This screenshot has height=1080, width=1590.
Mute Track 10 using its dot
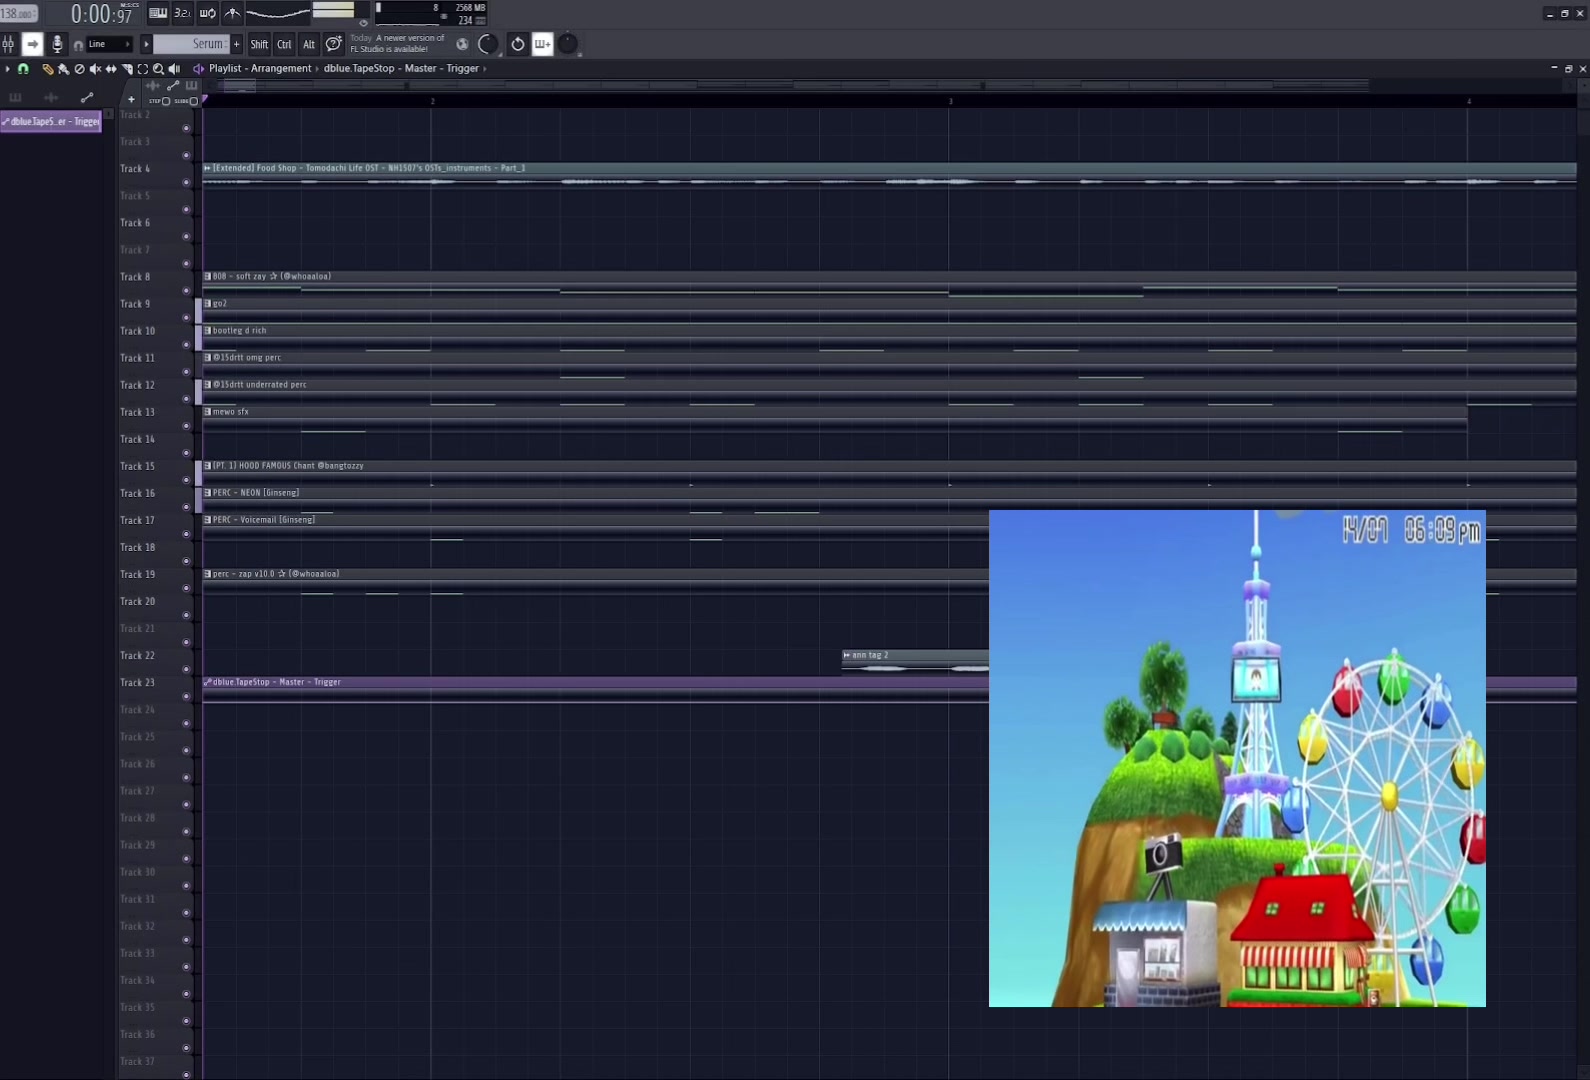(186, 344)
